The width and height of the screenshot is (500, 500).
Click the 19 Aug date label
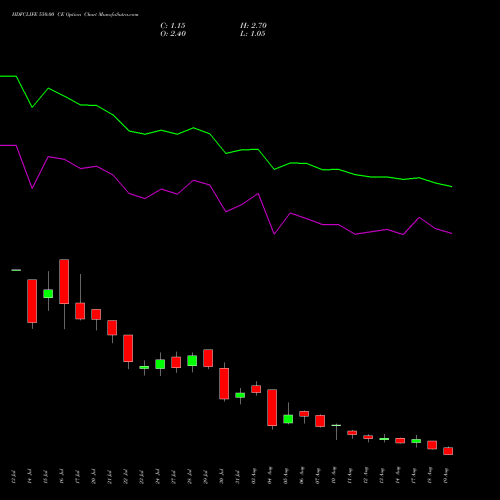coord(446,476)
